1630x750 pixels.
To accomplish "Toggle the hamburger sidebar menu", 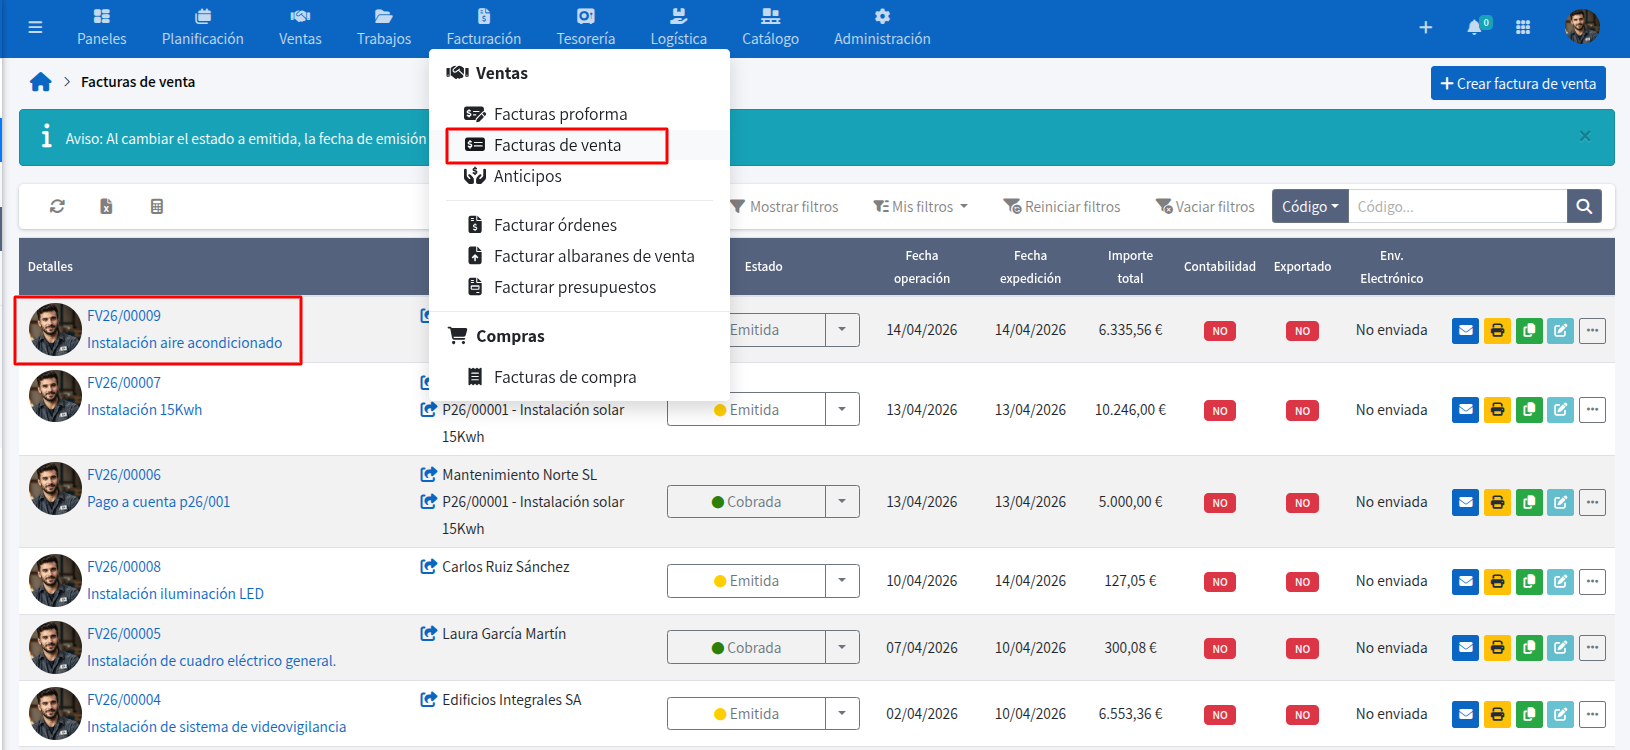I will pos(35,27).
